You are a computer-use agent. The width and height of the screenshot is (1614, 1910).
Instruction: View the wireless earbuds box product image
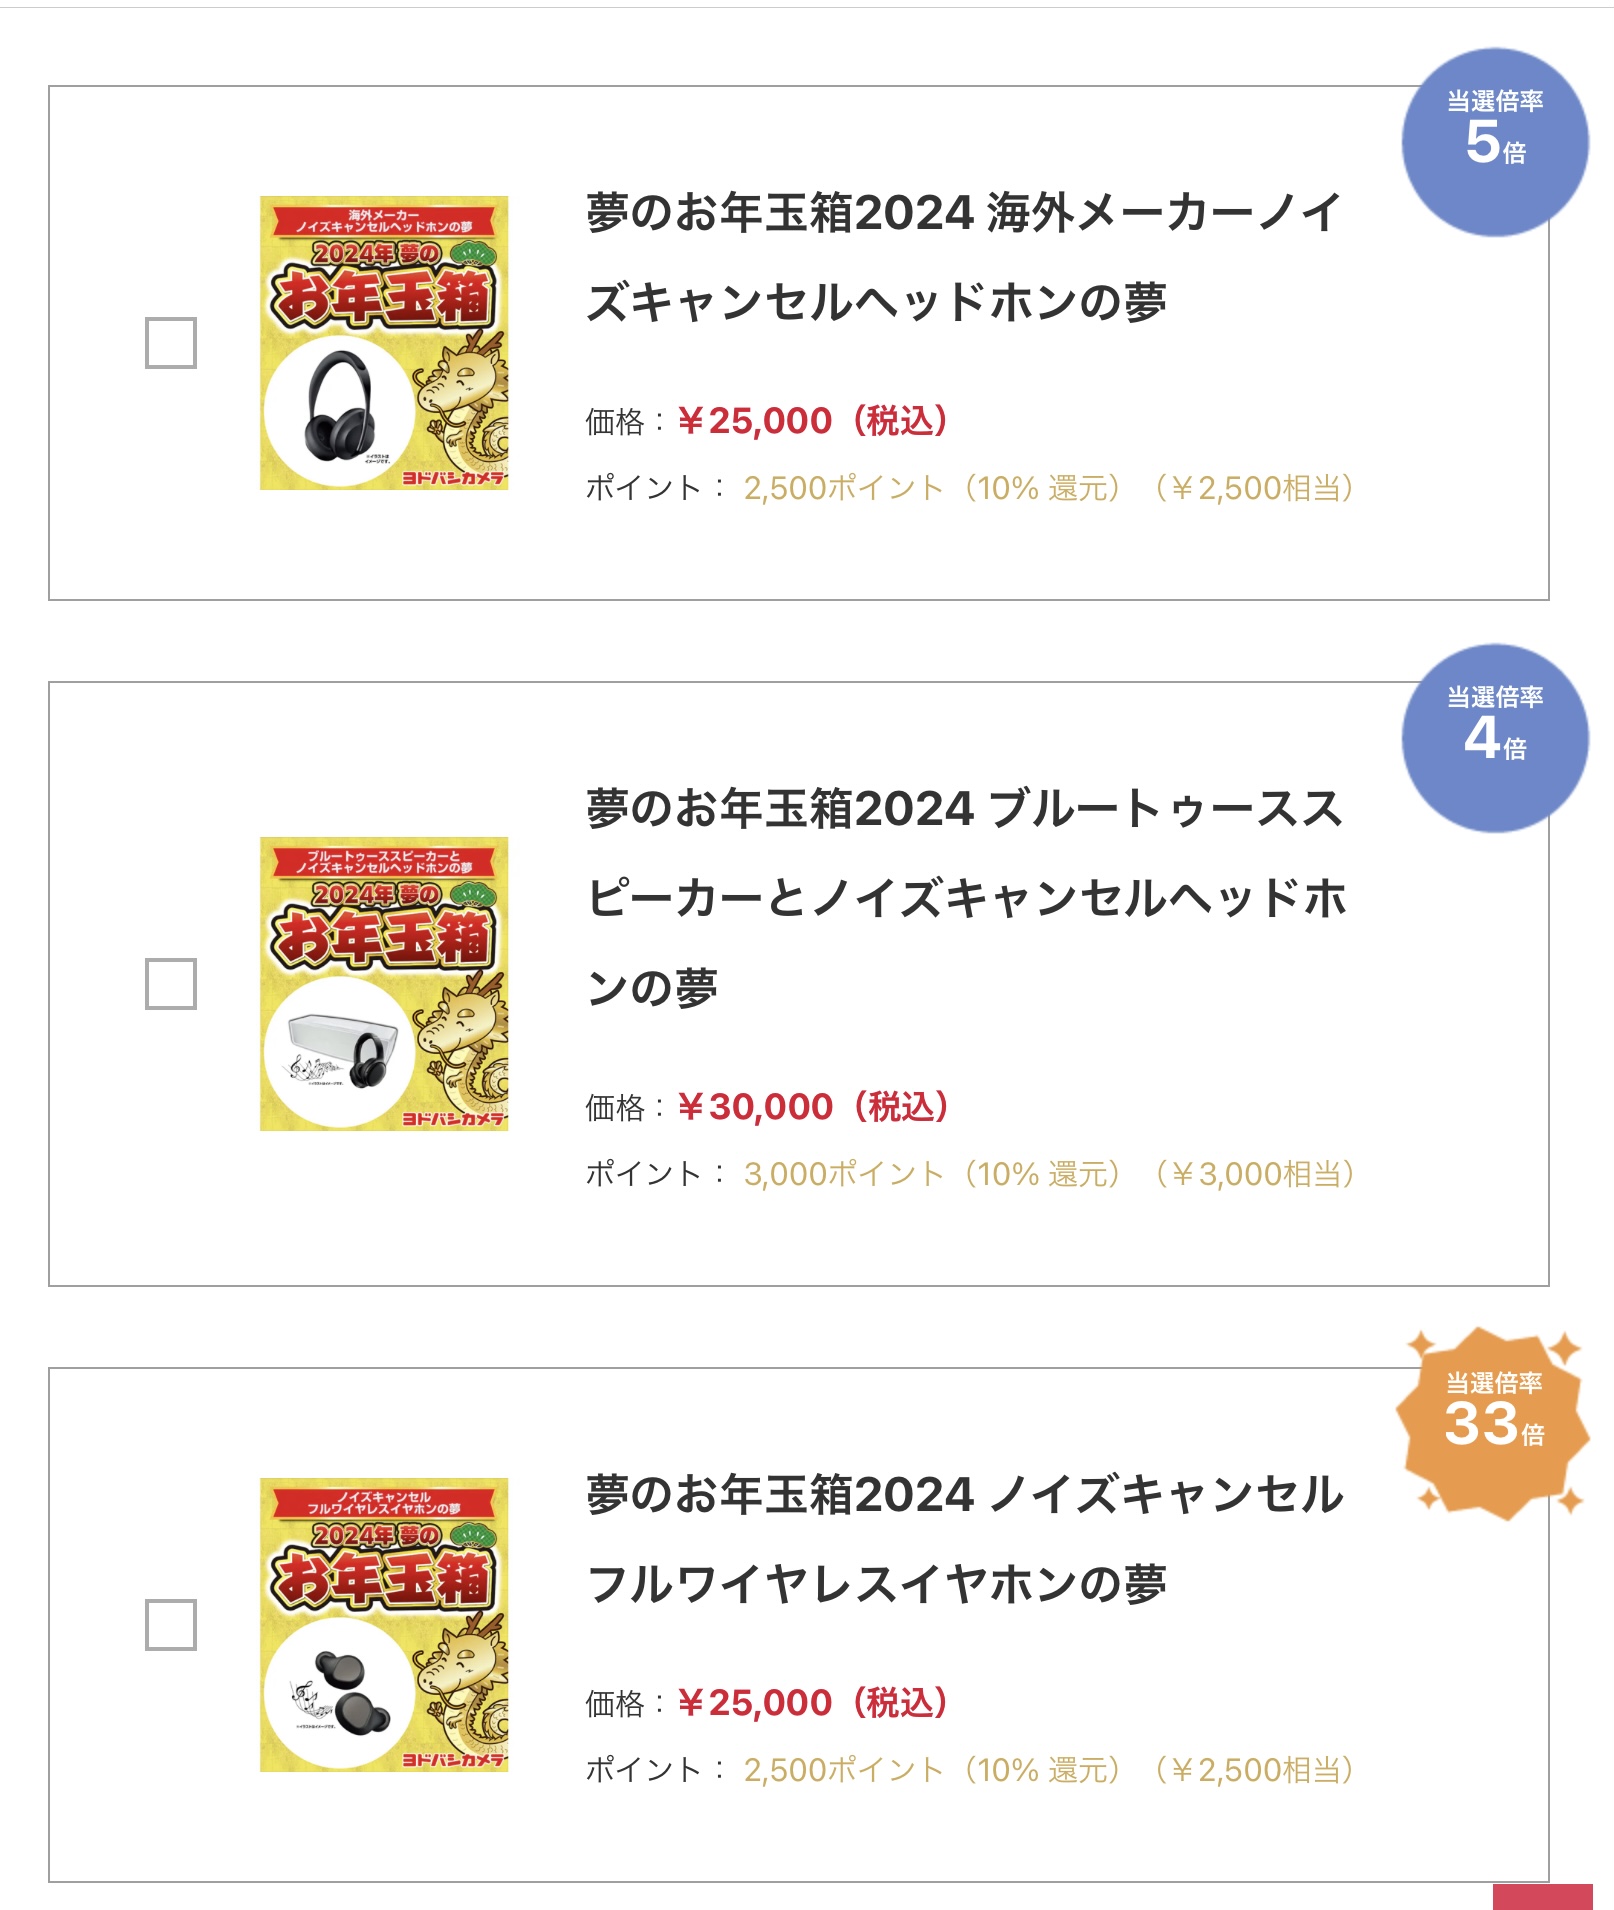pyautogui.click(x=384, y=1625)
